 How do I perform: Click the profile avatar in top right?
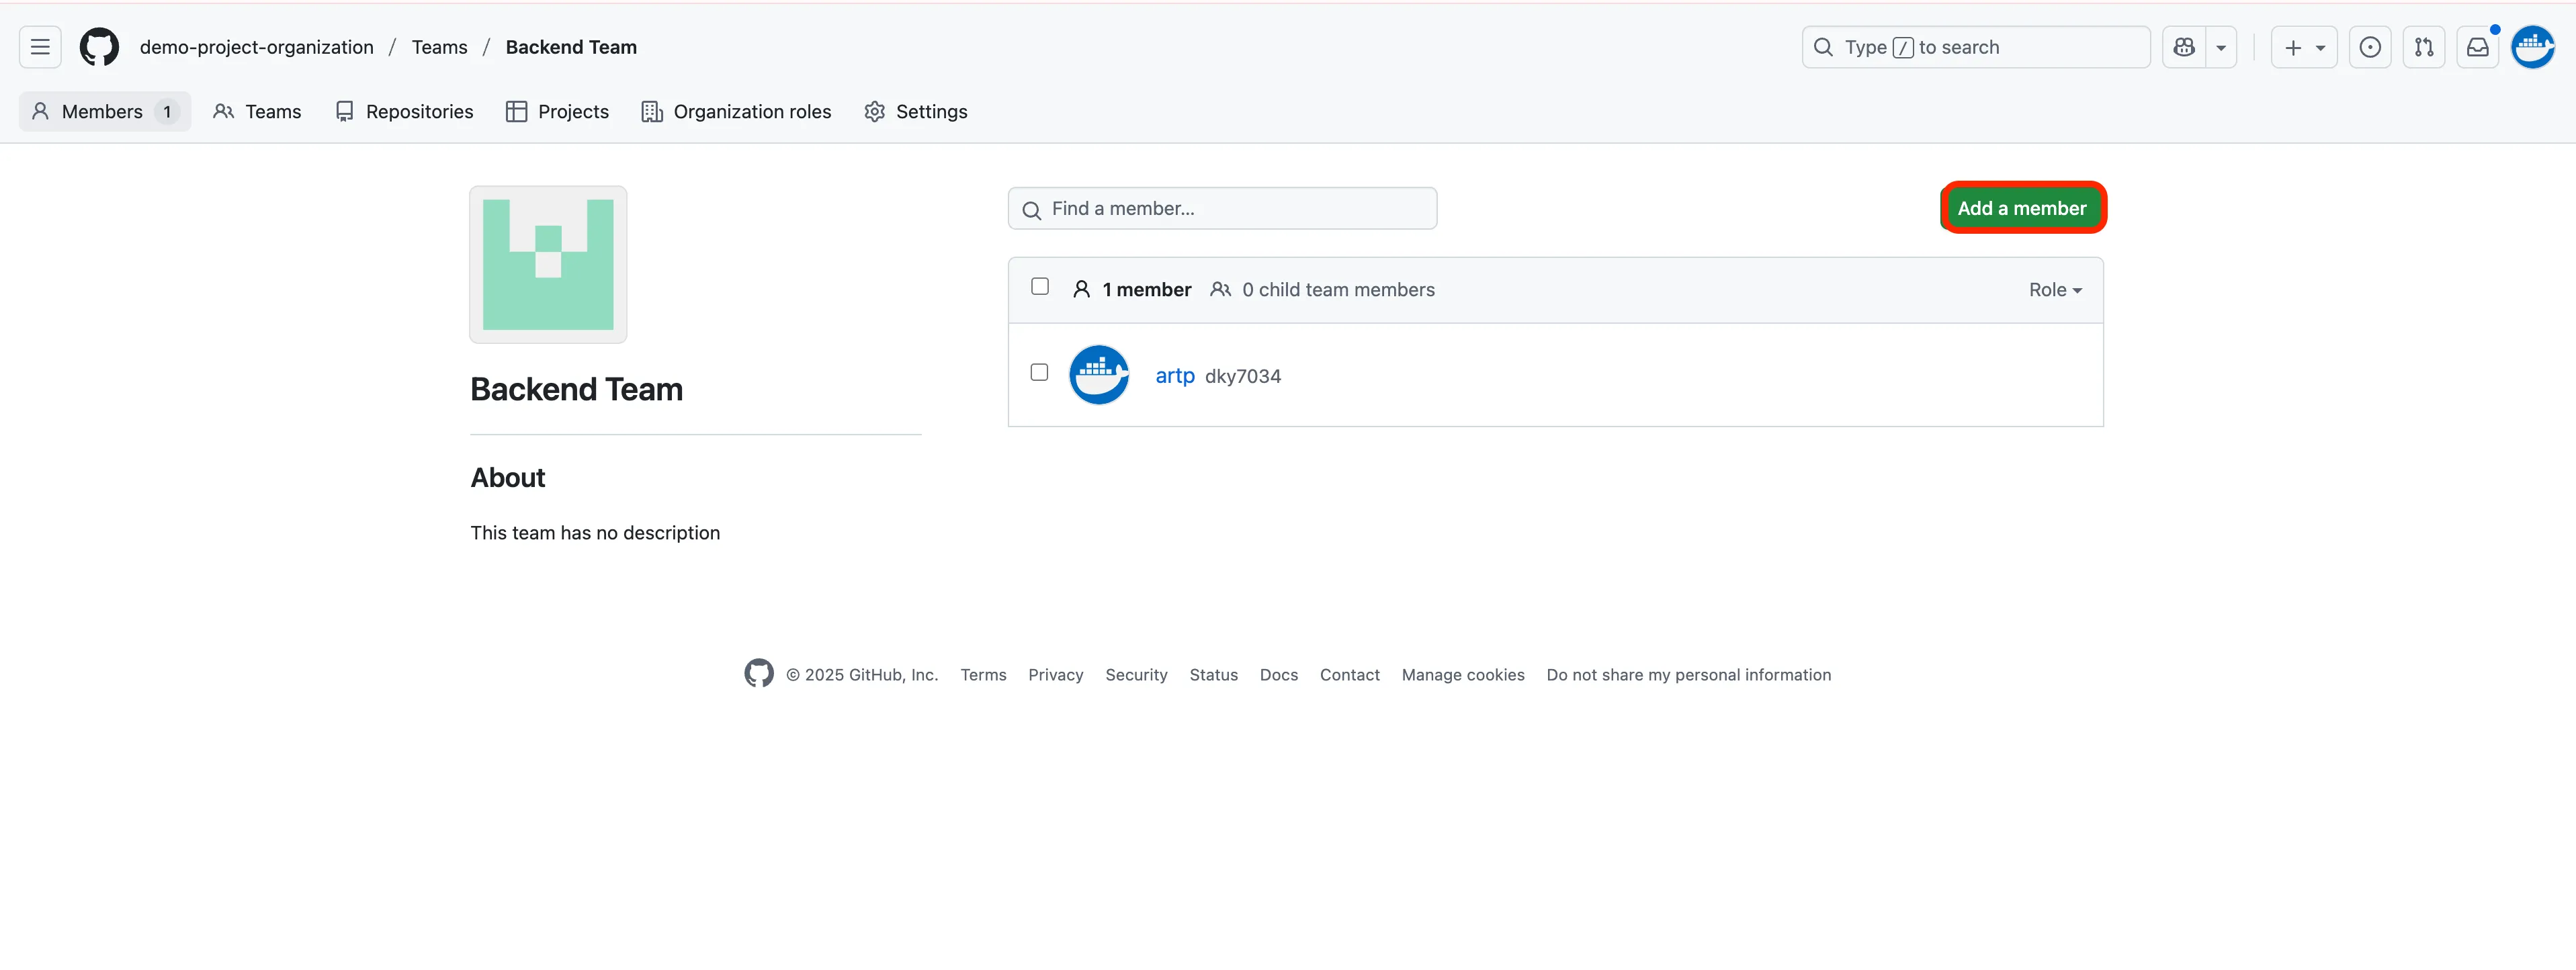[2532, 47]
